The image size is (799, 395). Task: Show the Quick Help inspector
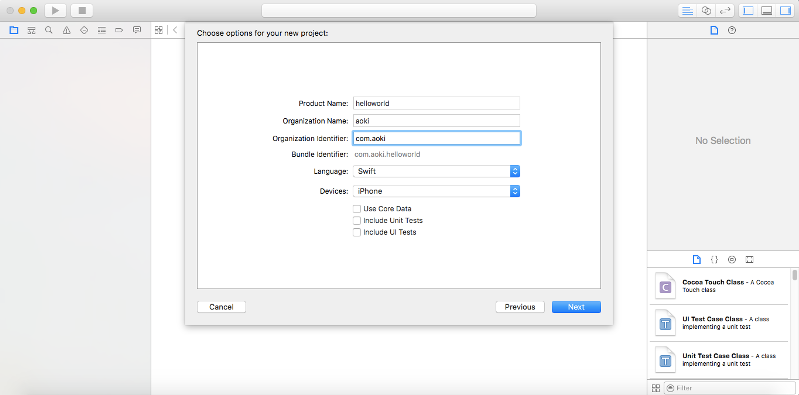[x=732, y=30]
